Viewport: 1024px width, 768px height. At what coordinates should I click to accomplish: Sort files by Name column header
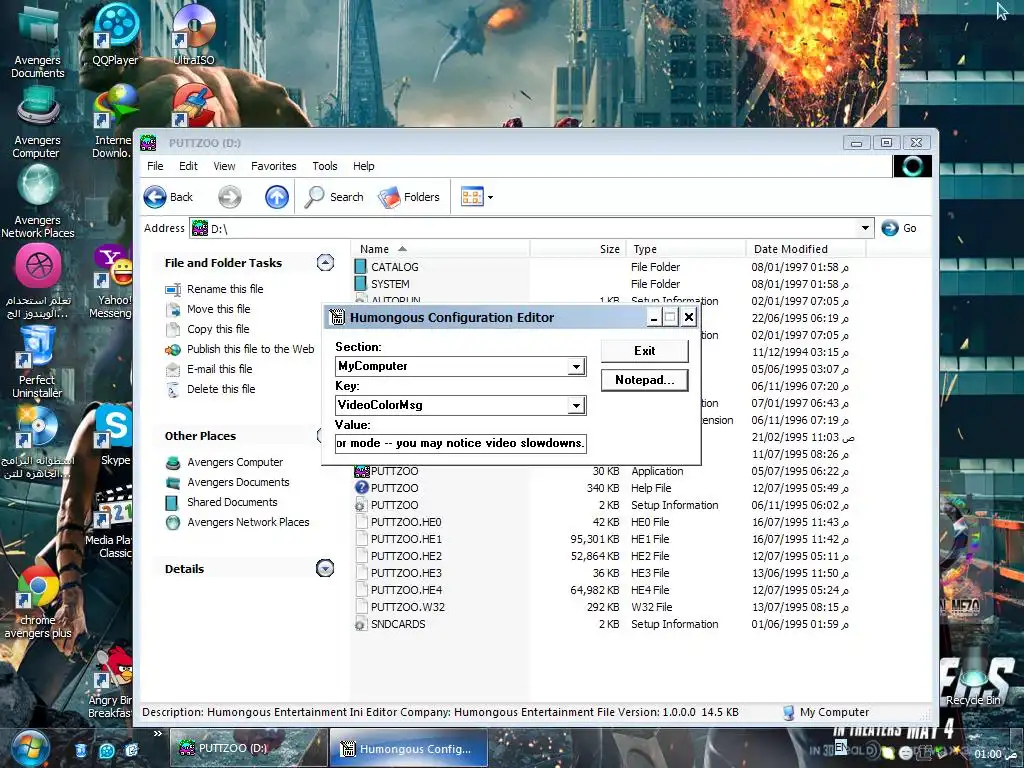pyautogui.click(x=441, y=249)
